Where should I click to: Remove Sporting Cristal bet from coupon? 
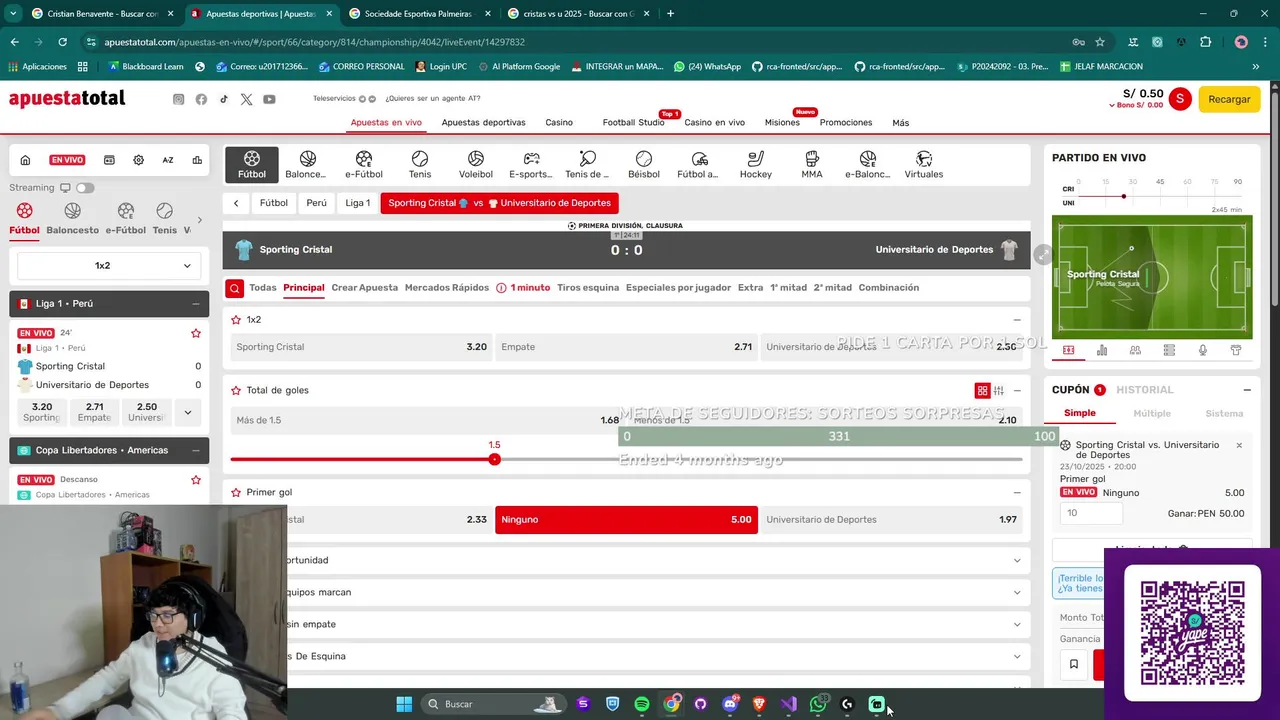[1239, 445]
